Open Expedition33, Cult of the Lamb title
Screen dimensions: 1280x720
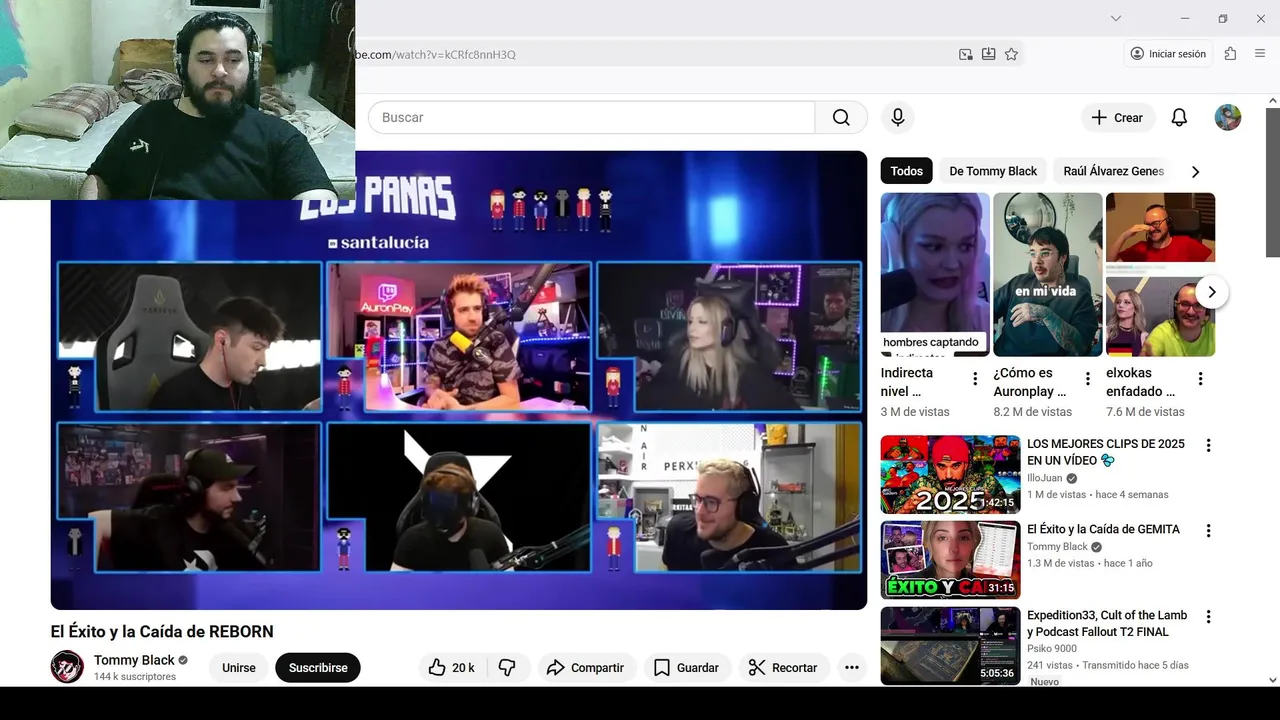coord(1107,623)
